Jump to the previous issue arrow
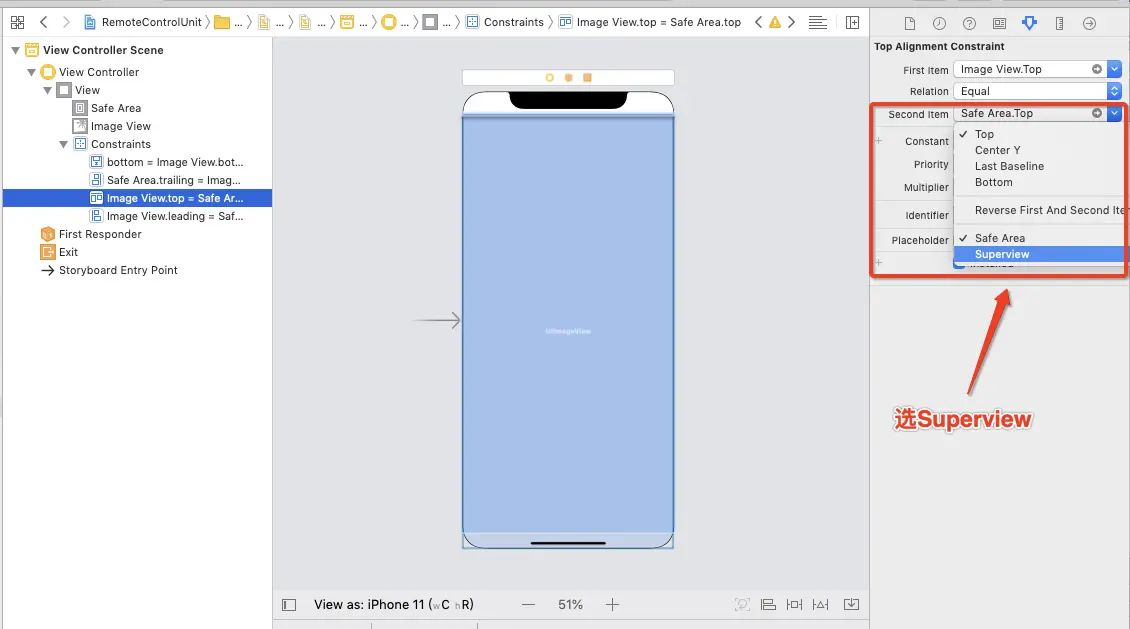The image size is (1130, 629). 758,22
